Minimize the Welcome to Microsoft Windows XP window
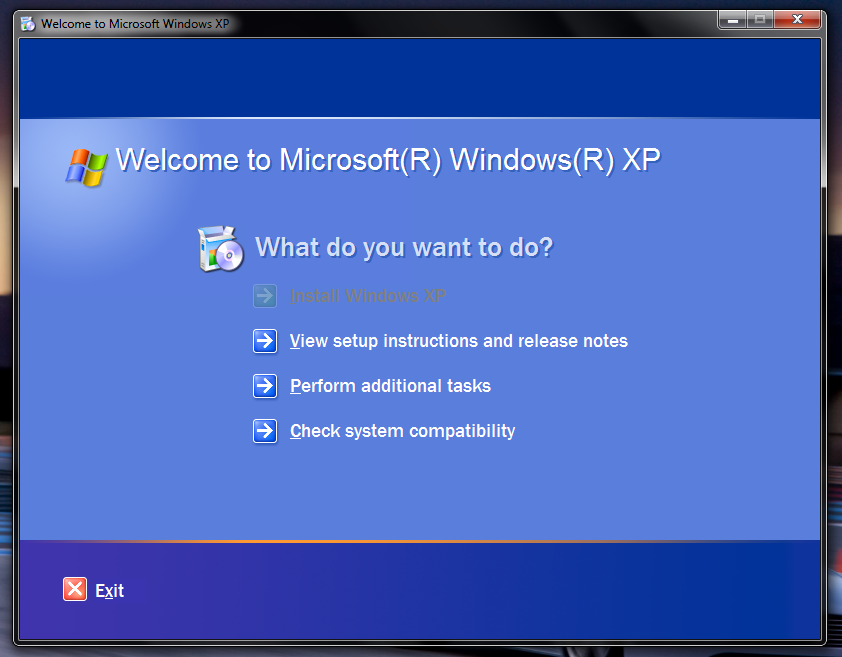Screen dimensions: 842x657 [733, 20]
